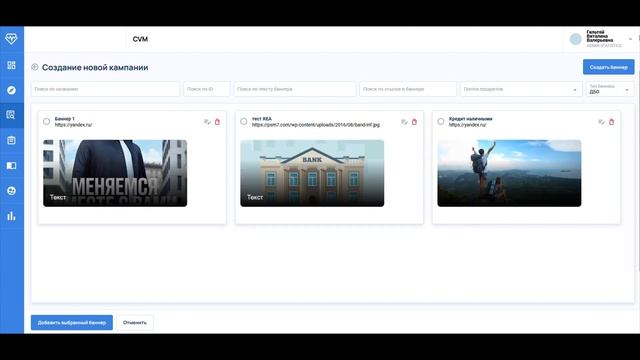Select the 'тест КЕА' radio button
The image size is (640, 360).
coord(244,121)
